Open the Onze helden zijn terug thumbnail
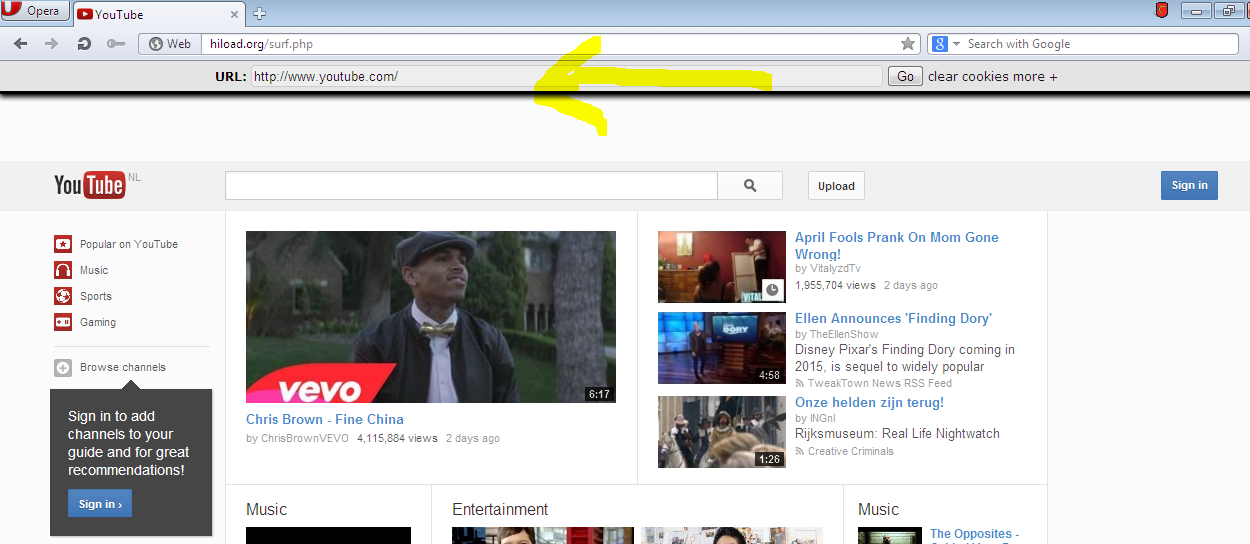The width and height of the screenshot is (1250, 544). 722,432
